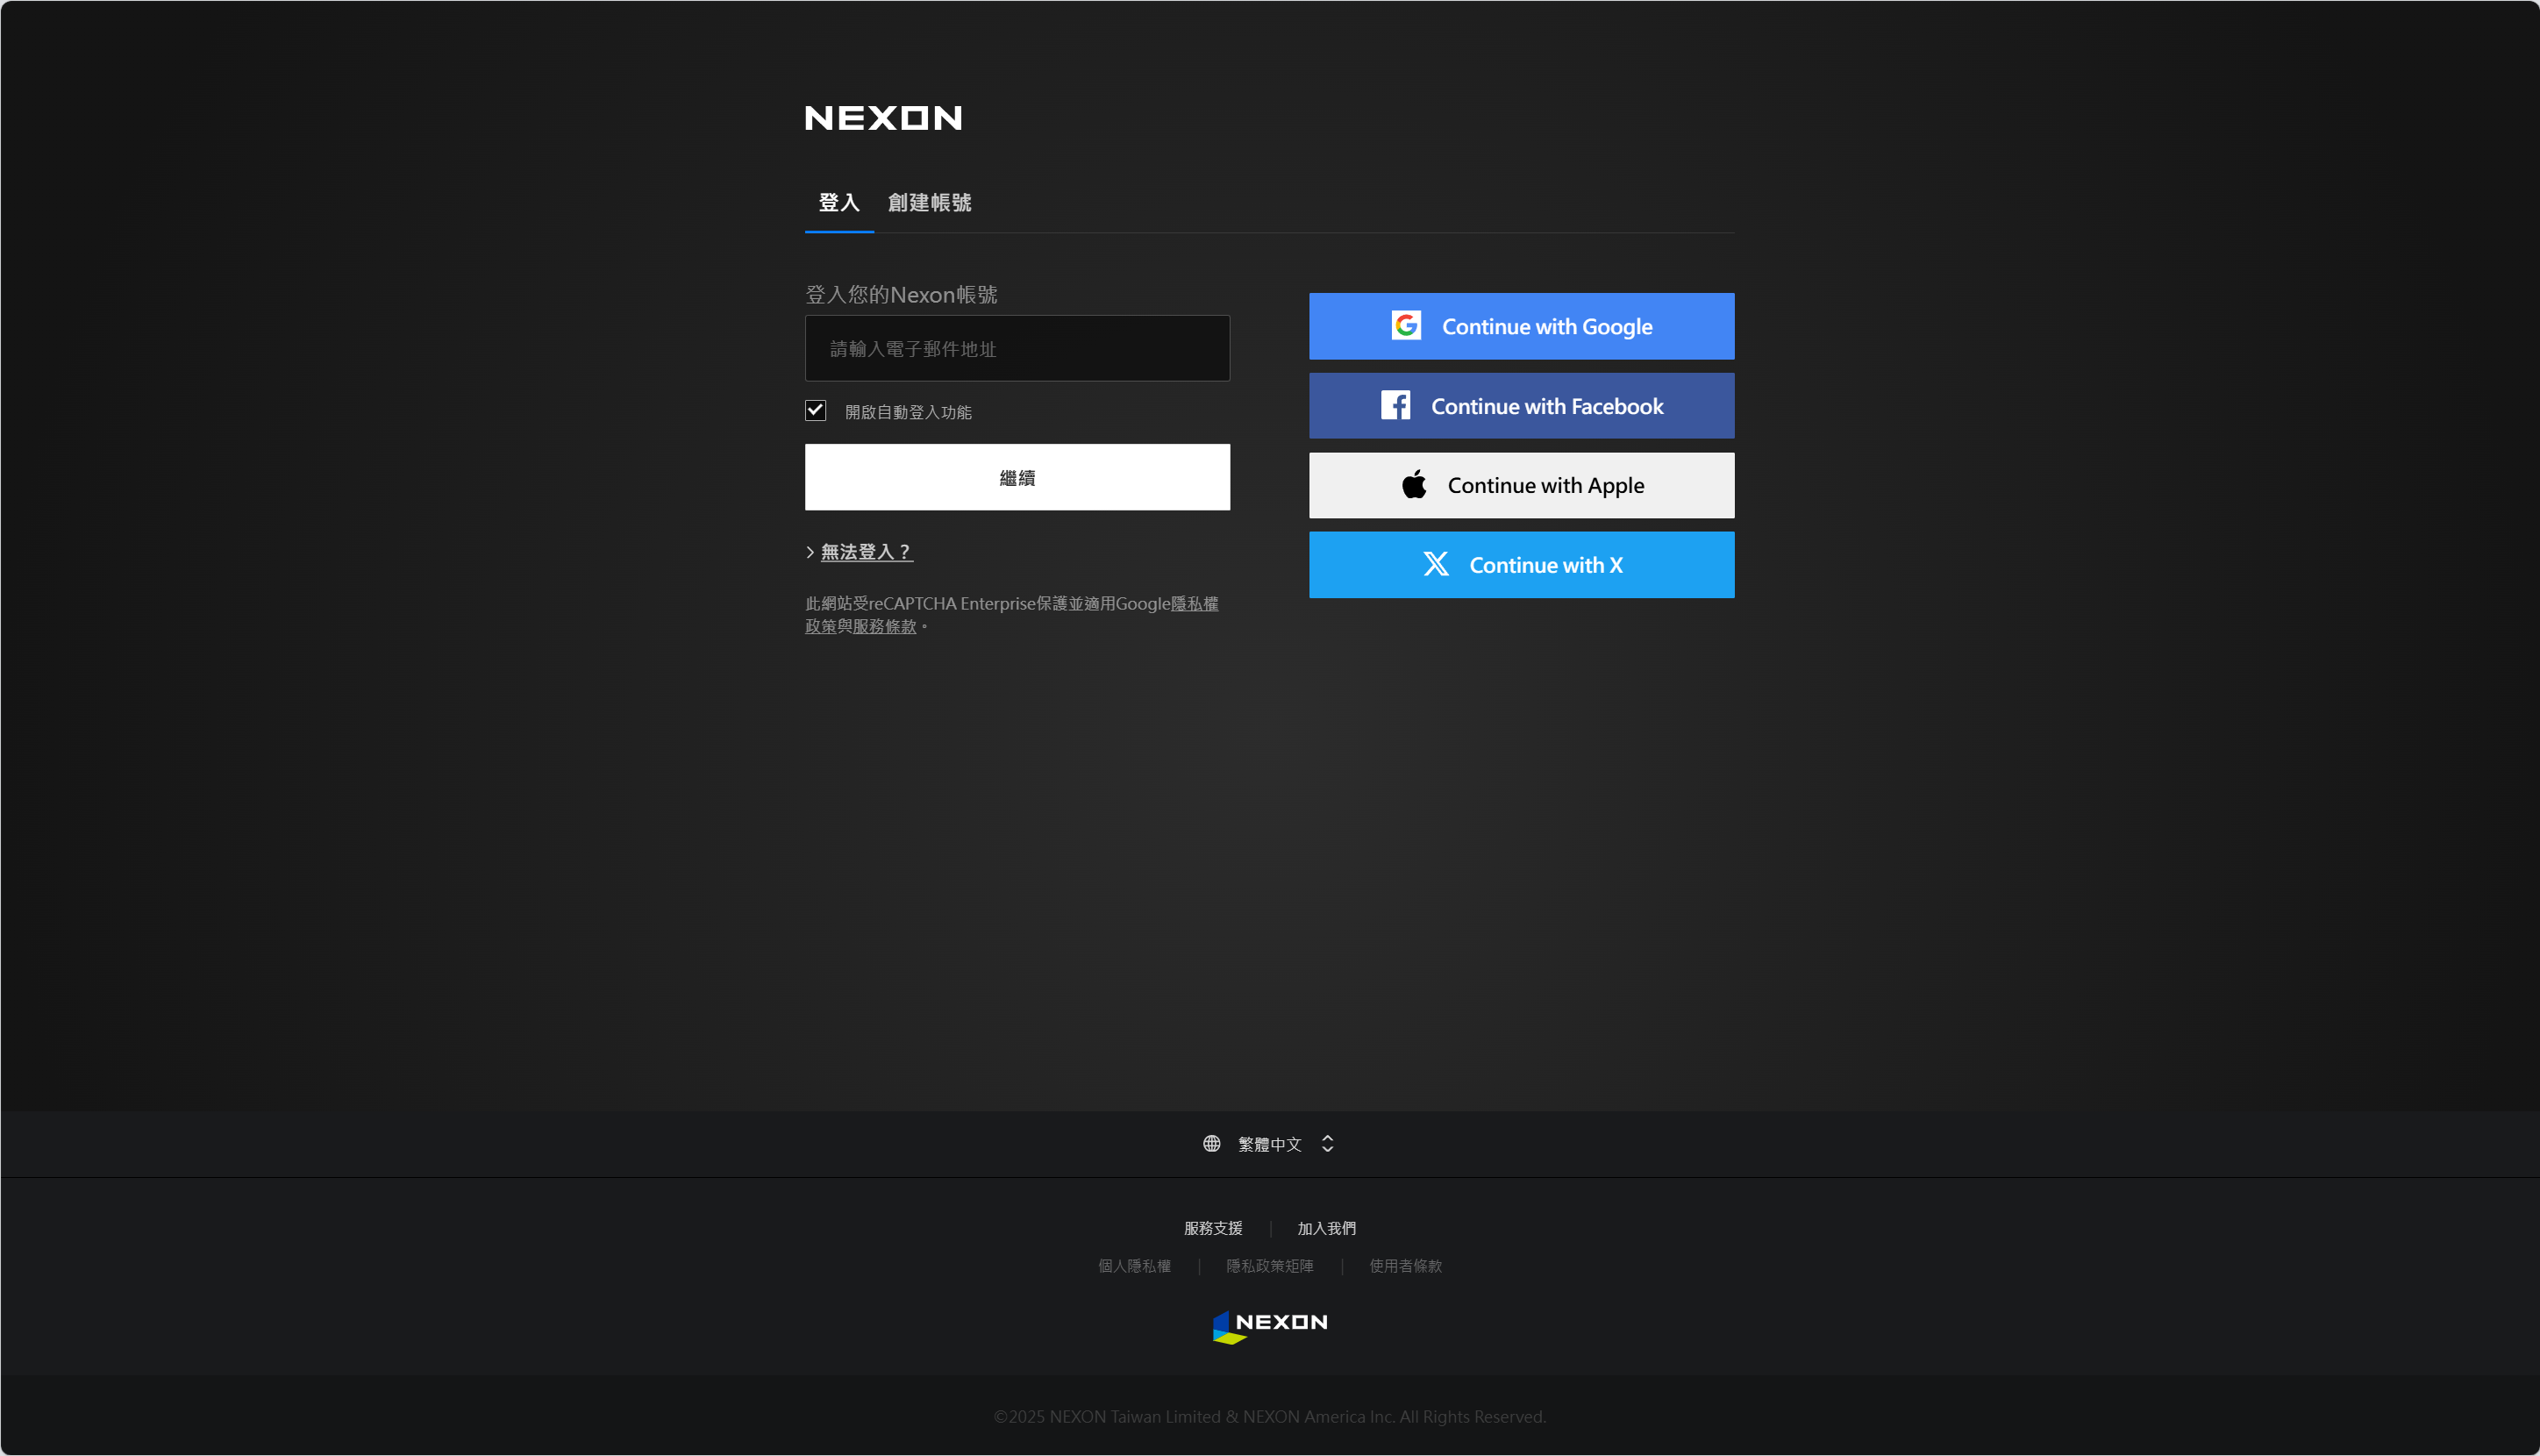Open the 繁體中文 language dropdown

[1269, 1144]
